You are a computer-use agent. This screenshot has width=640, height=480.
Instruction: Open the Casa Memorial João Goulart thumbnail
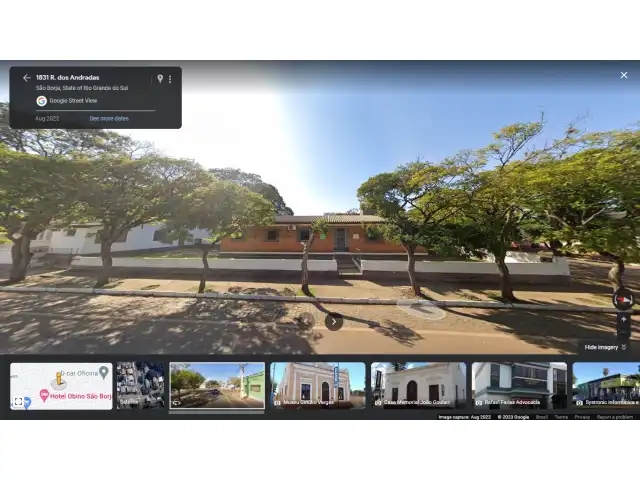(419, 385)
